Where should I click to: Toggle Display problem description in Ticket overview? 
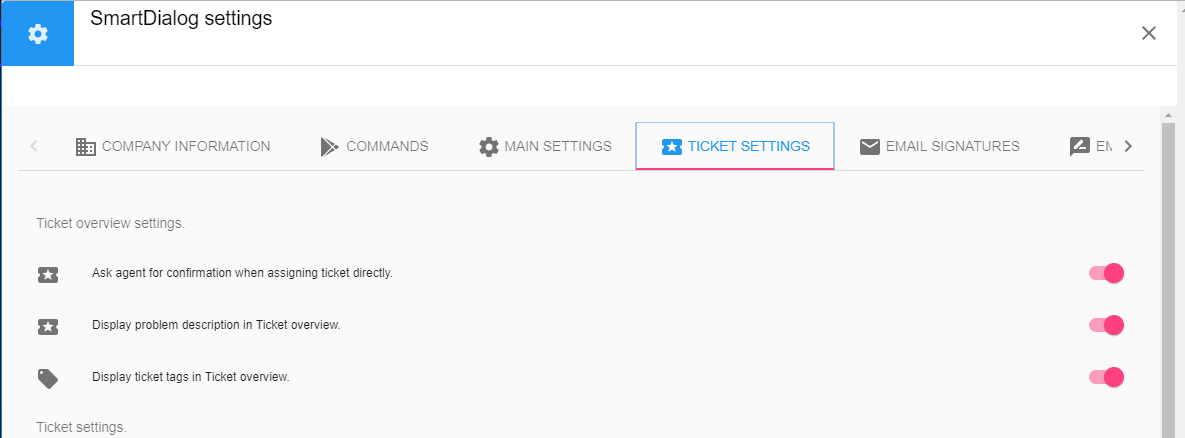[x=1106, y=325]
